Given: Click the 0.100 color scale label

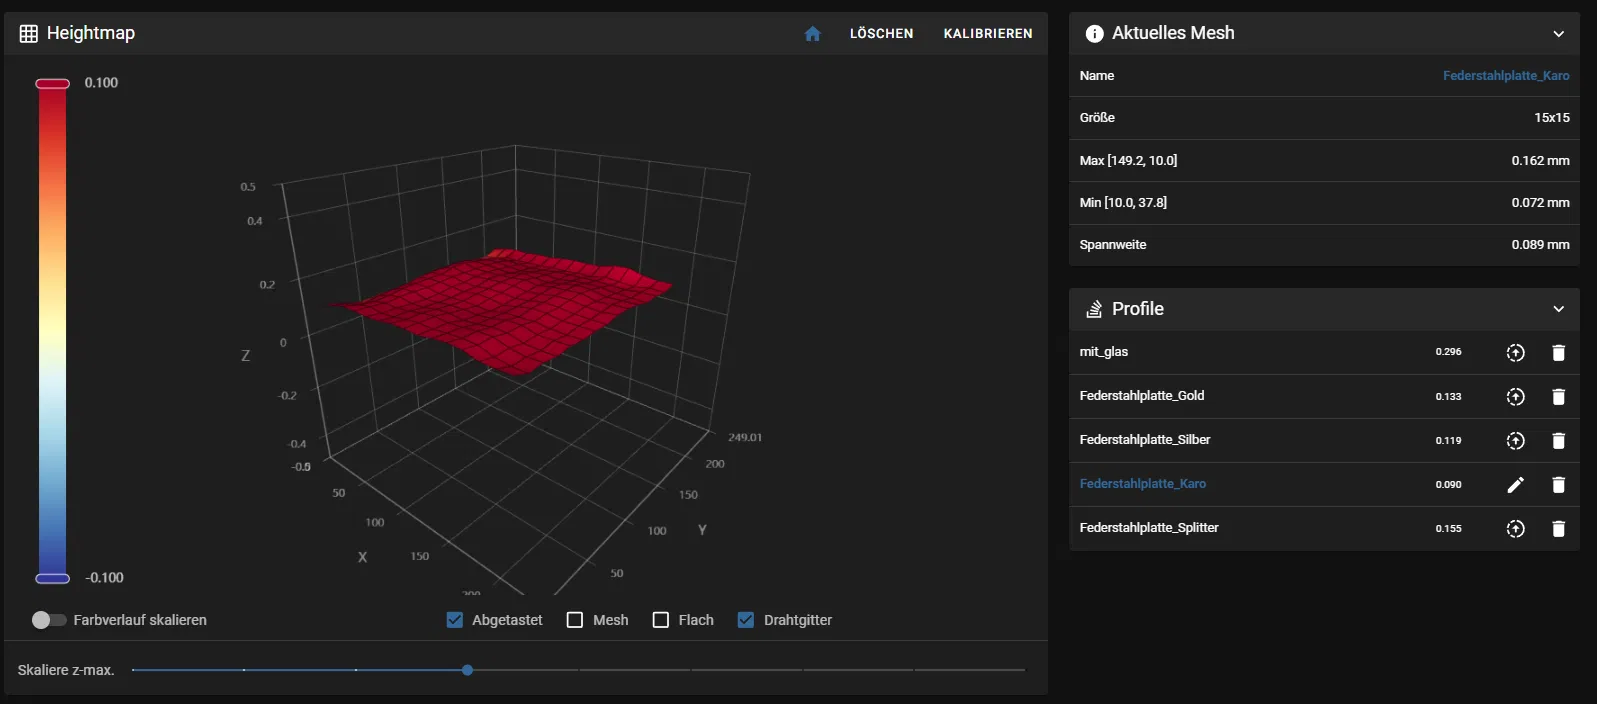Looking at the screenshot, I should point(101,83).
